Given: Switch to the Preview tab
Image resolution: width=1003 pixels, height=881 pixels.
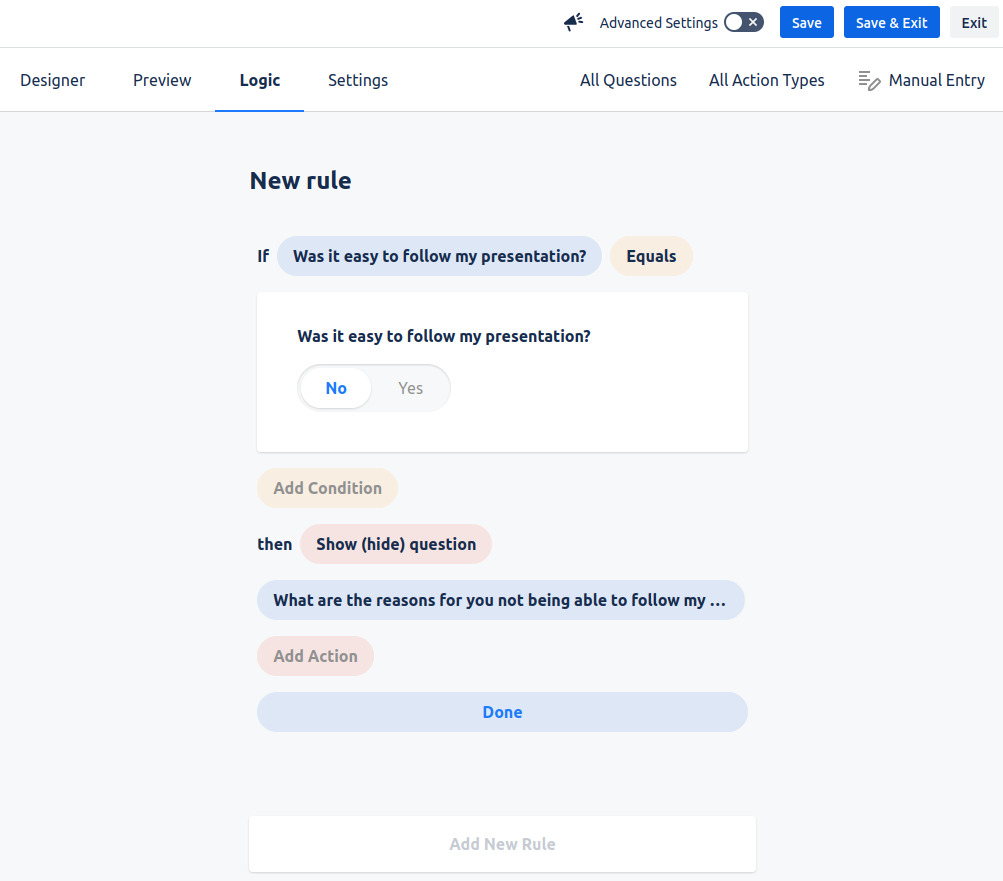Looking at the screenshot, I should click(x=162, y=80).
